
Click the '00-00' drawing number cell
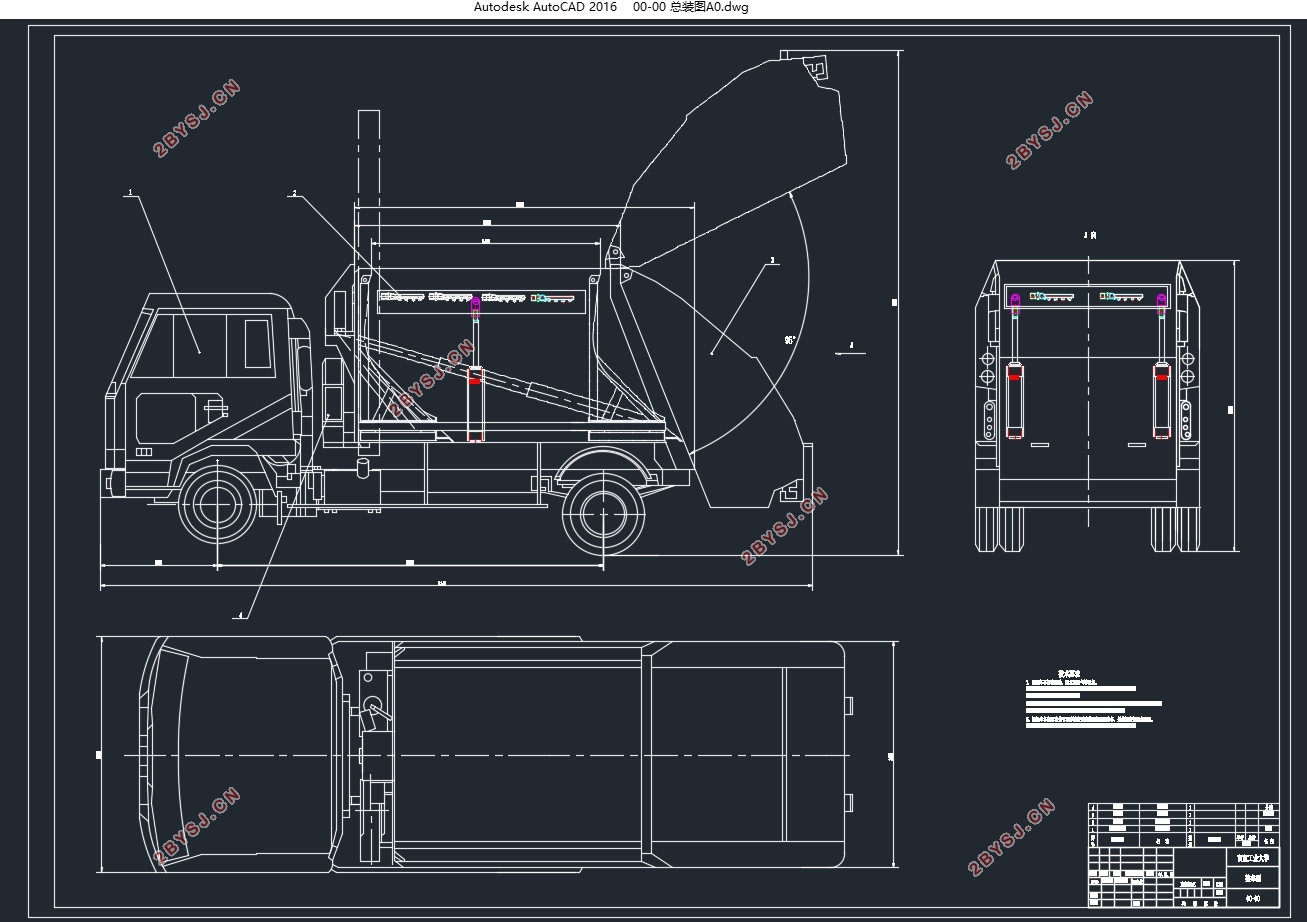(1252, 898)
